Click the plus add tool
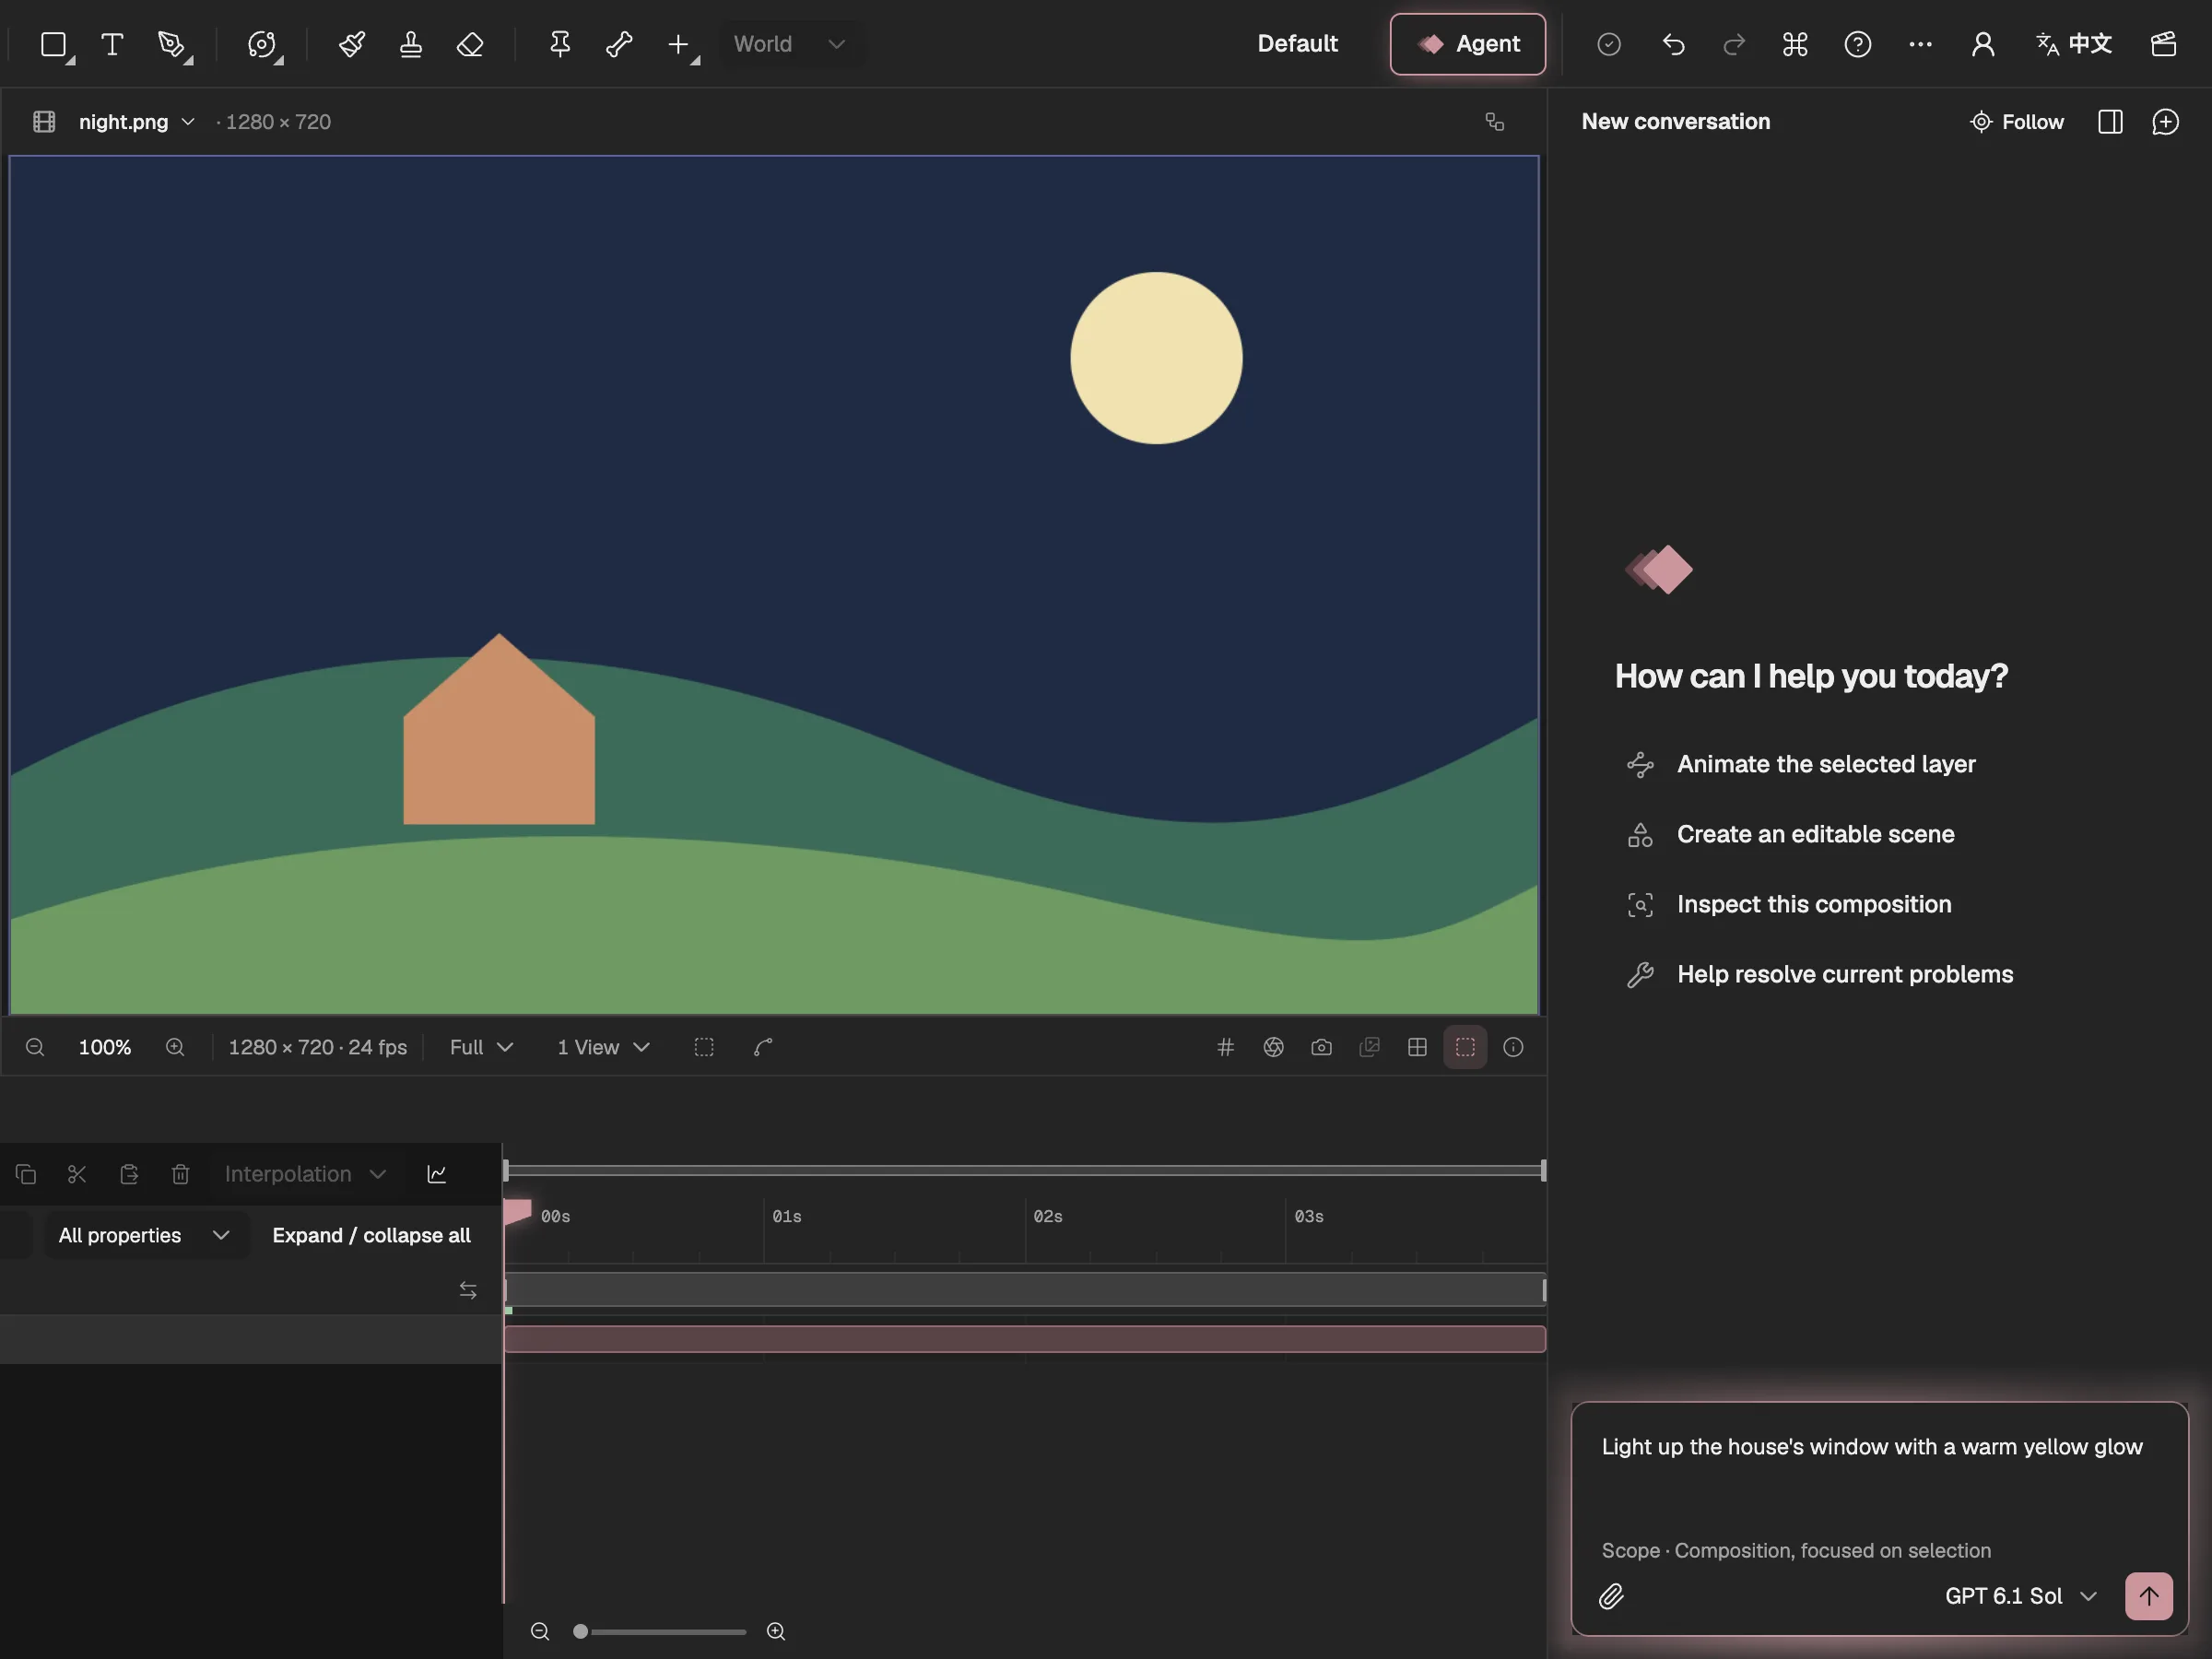Screen dimensions: 2212x1659 (679, 44)
